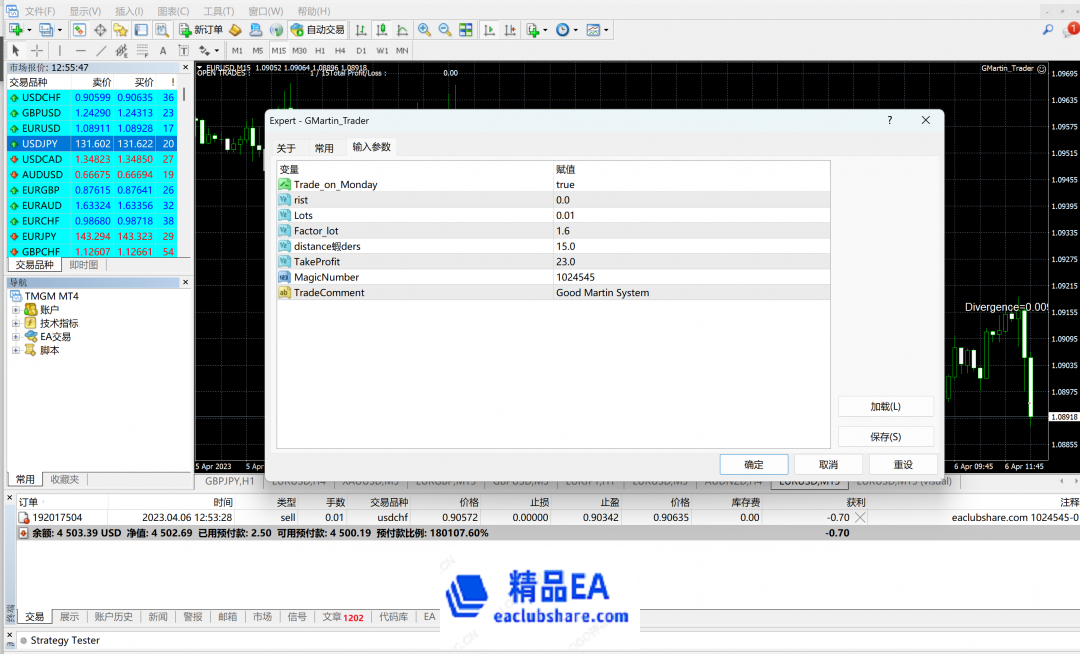Click the tile windows icon
The width and height of the screenshot is (1080, 654).
coord(466,30)
